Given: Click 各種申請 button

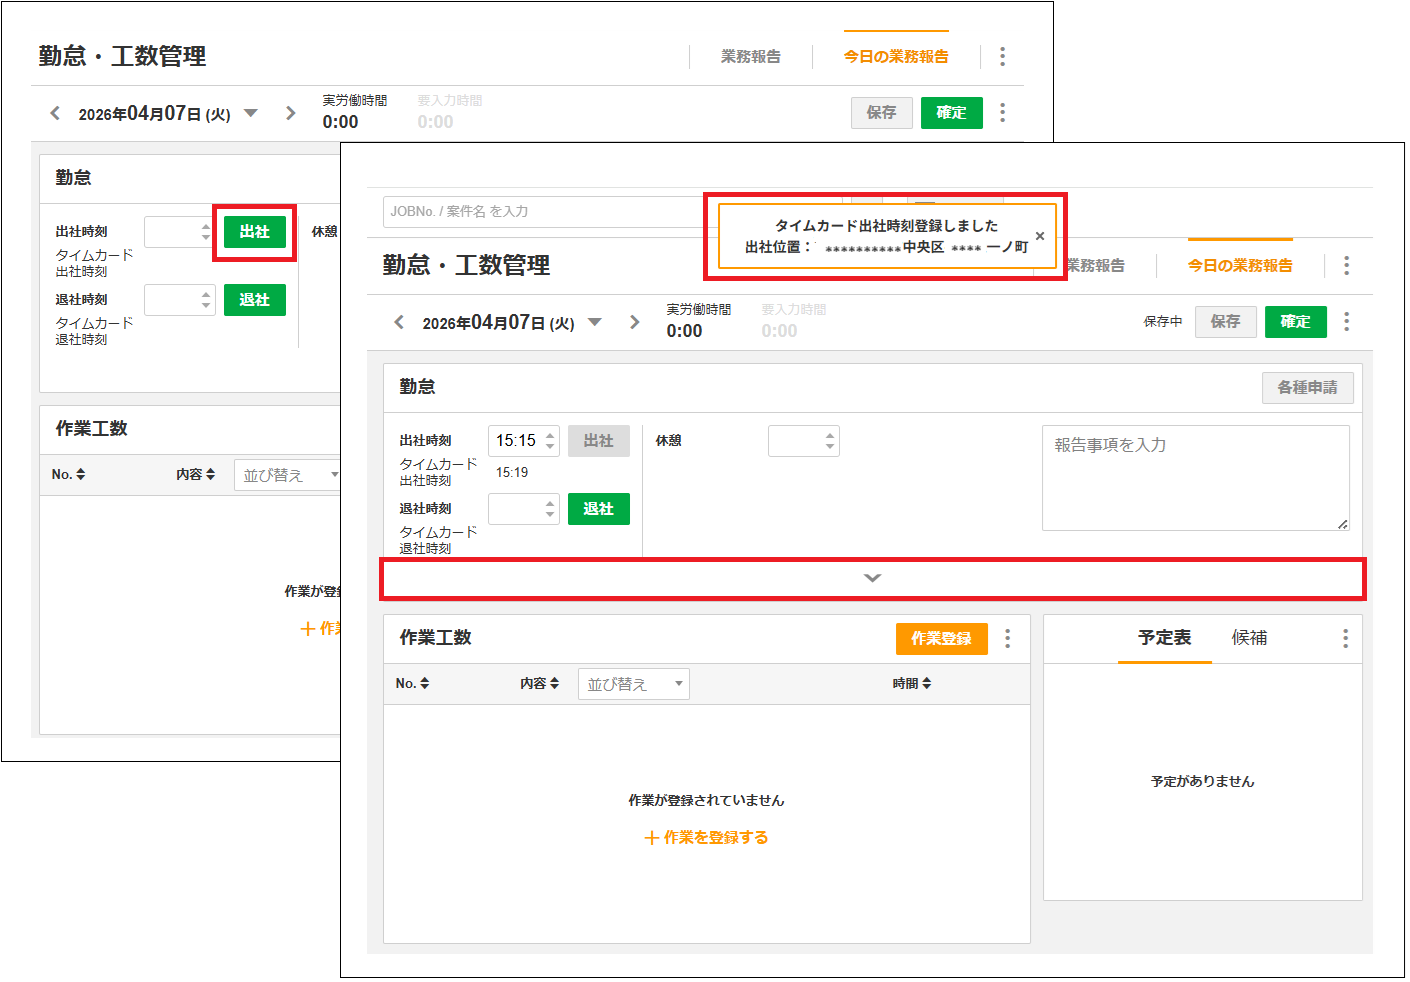Looking at the screenshot, I should point(1308,388).
